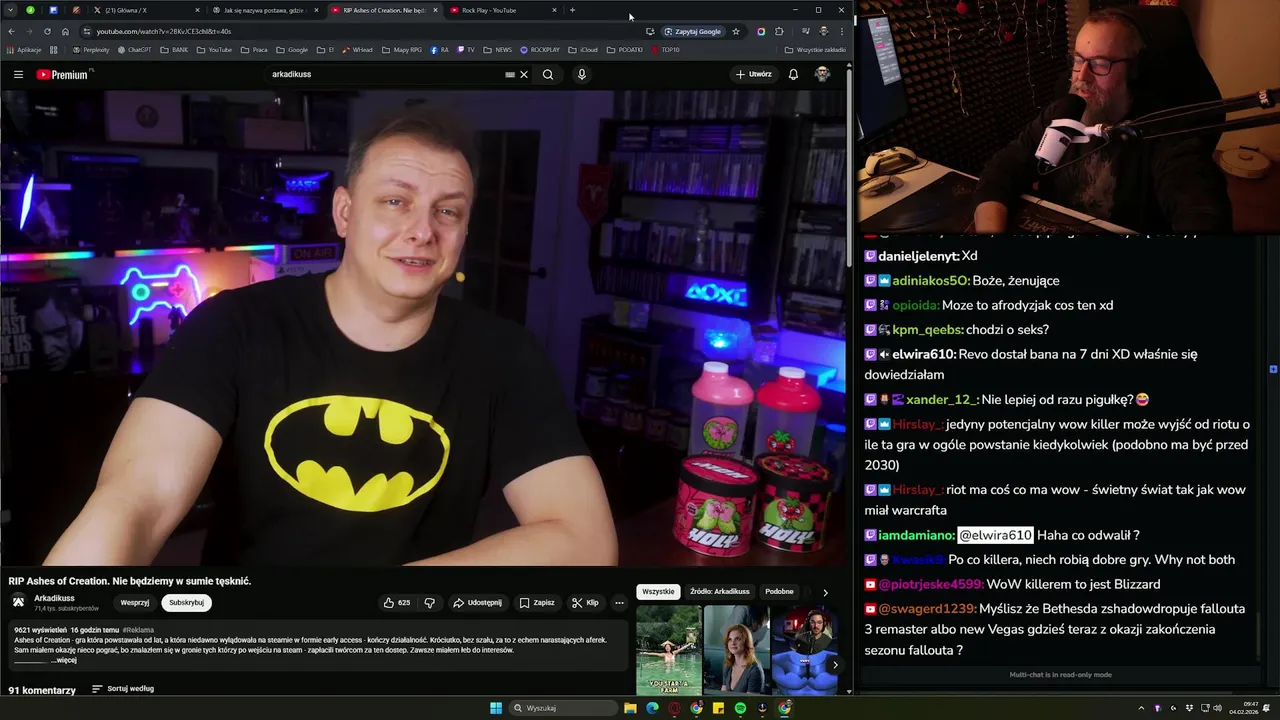This screenshot has width=1280, height=720.
Task: Click the Zapytaj Google button
Action: pos(692,31)
